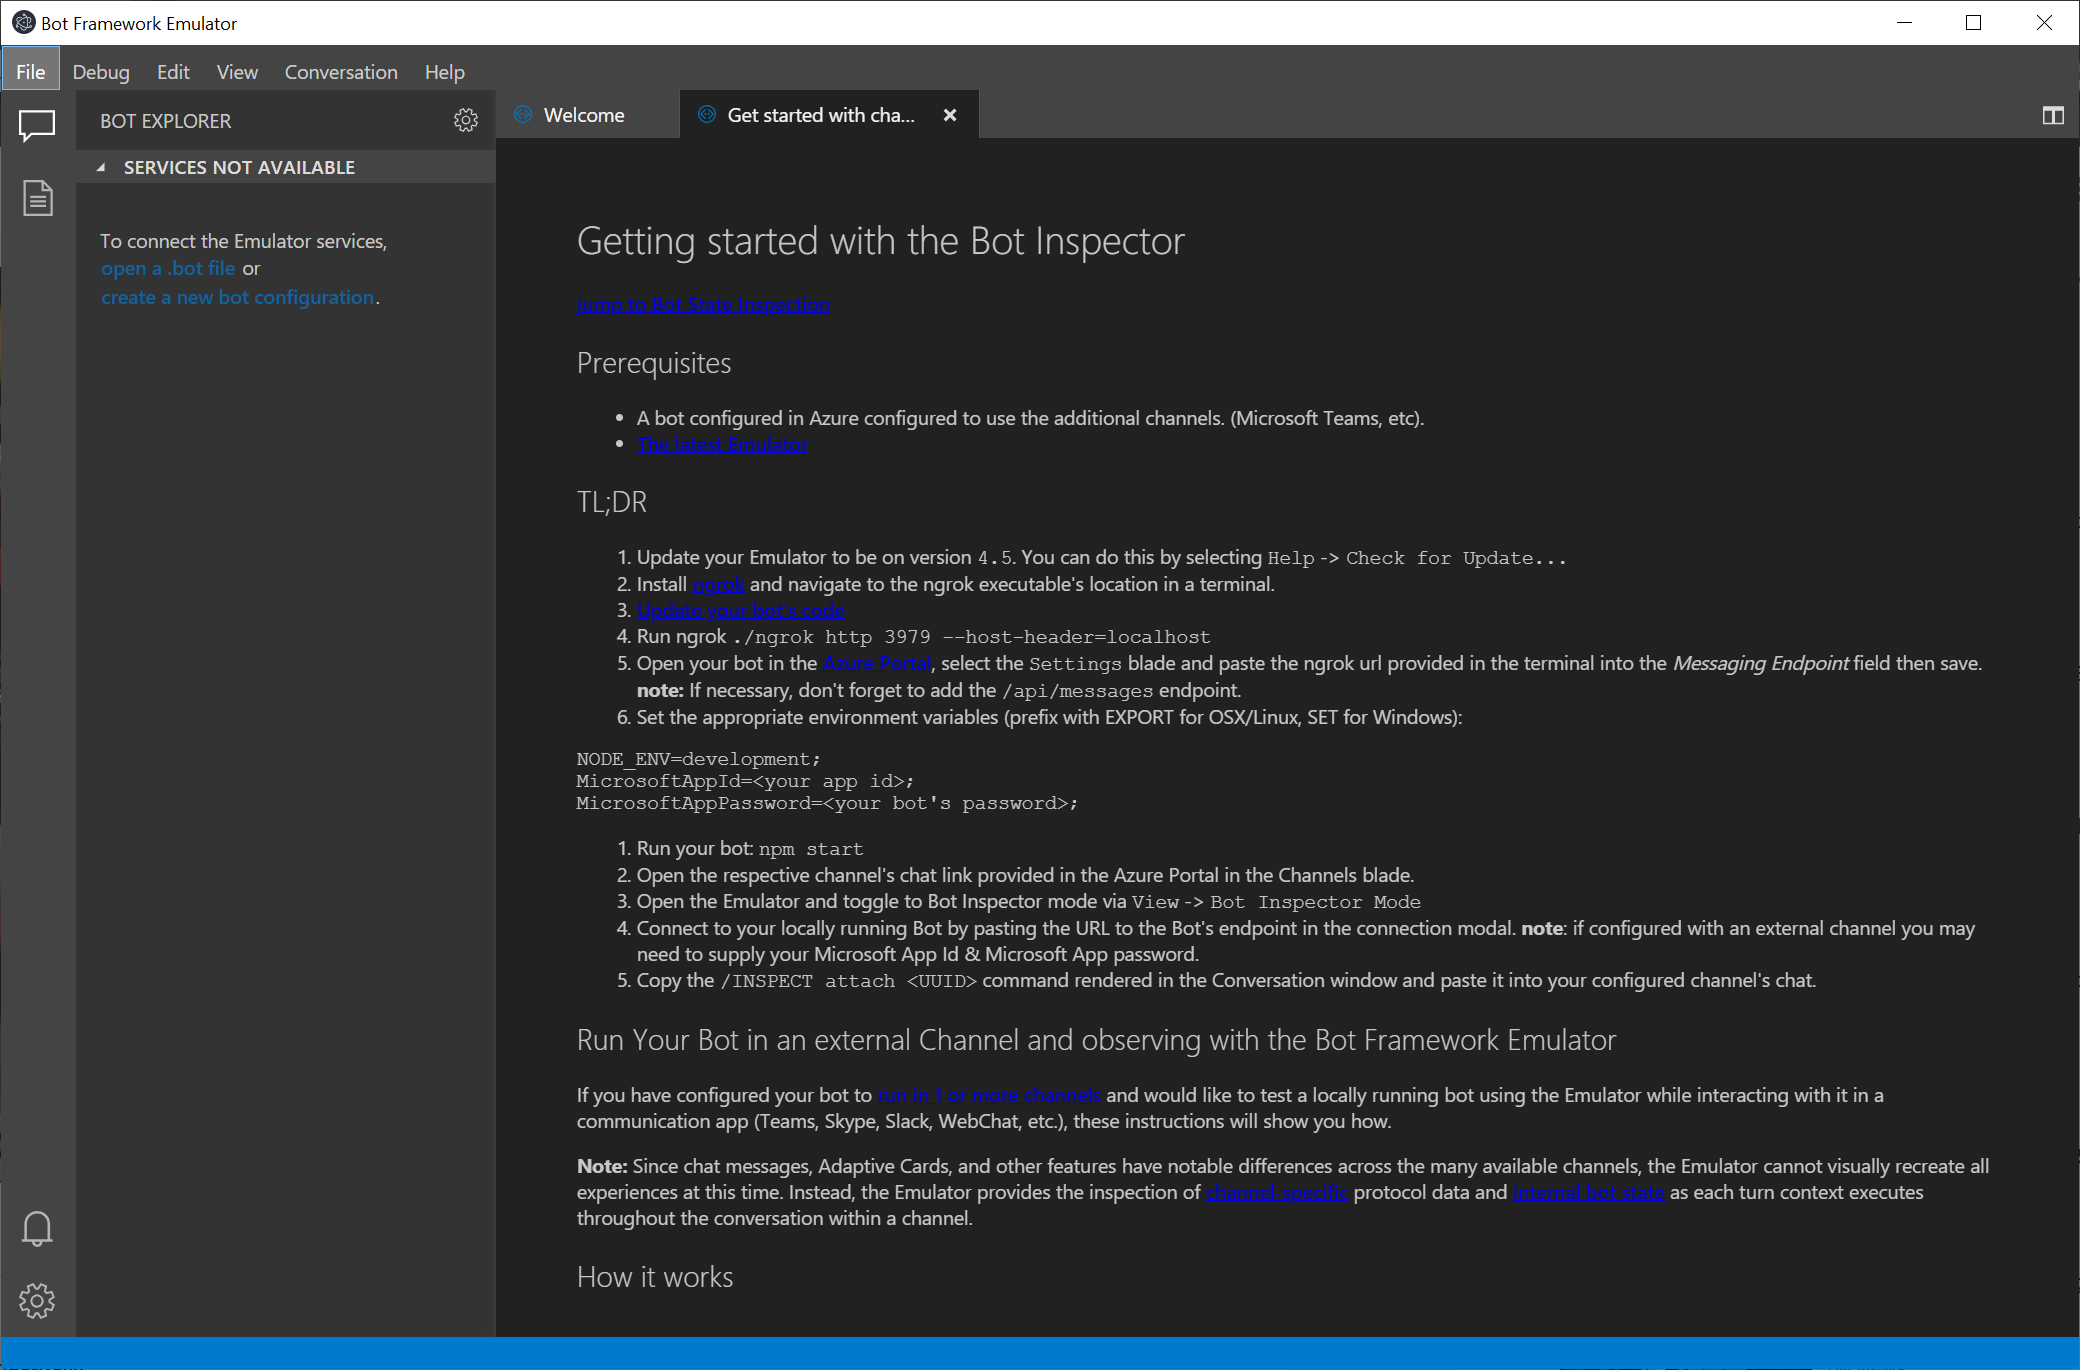Open the Resources document icon in sidebar
The image size is (2080, 1370).
coord(37,198)
